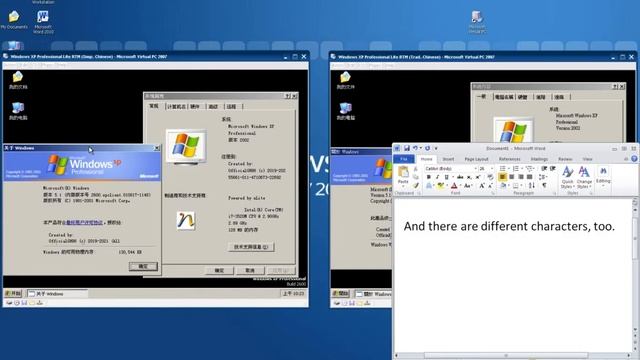Click 开始 Start button in left VM
Viewport: 640px width, 360px height.
(13, 293)
